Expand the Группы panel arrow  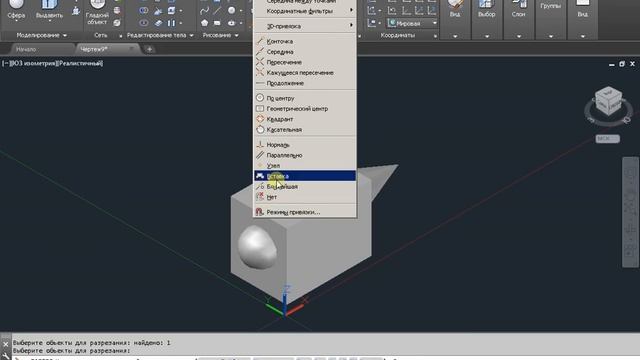point(551,36)
